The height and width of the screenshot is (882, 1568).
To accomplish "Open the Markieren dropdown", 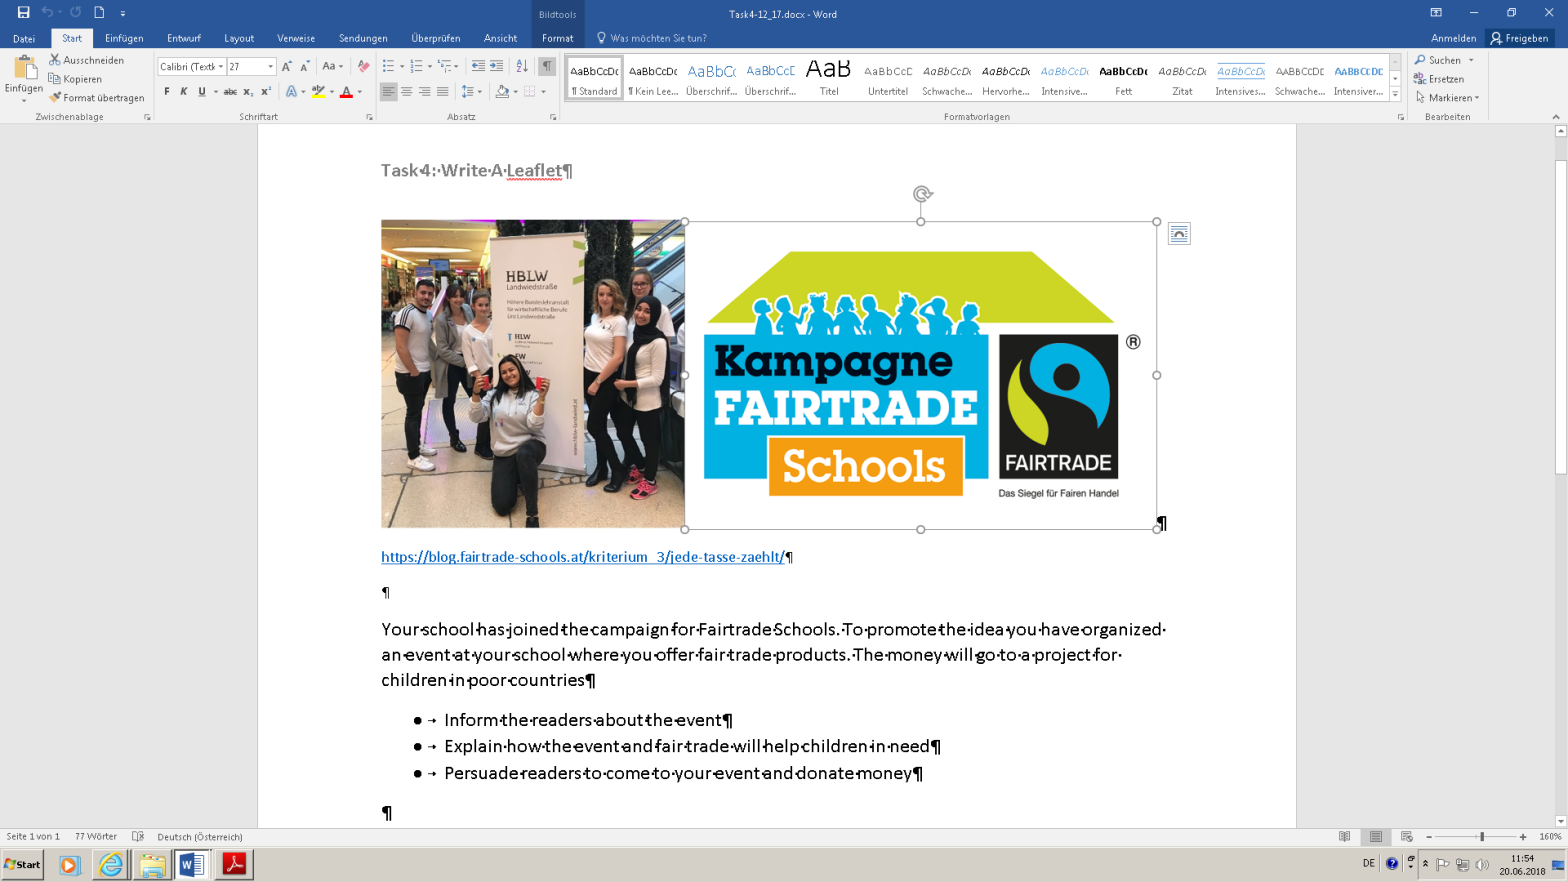I will tap(1447, 98).
